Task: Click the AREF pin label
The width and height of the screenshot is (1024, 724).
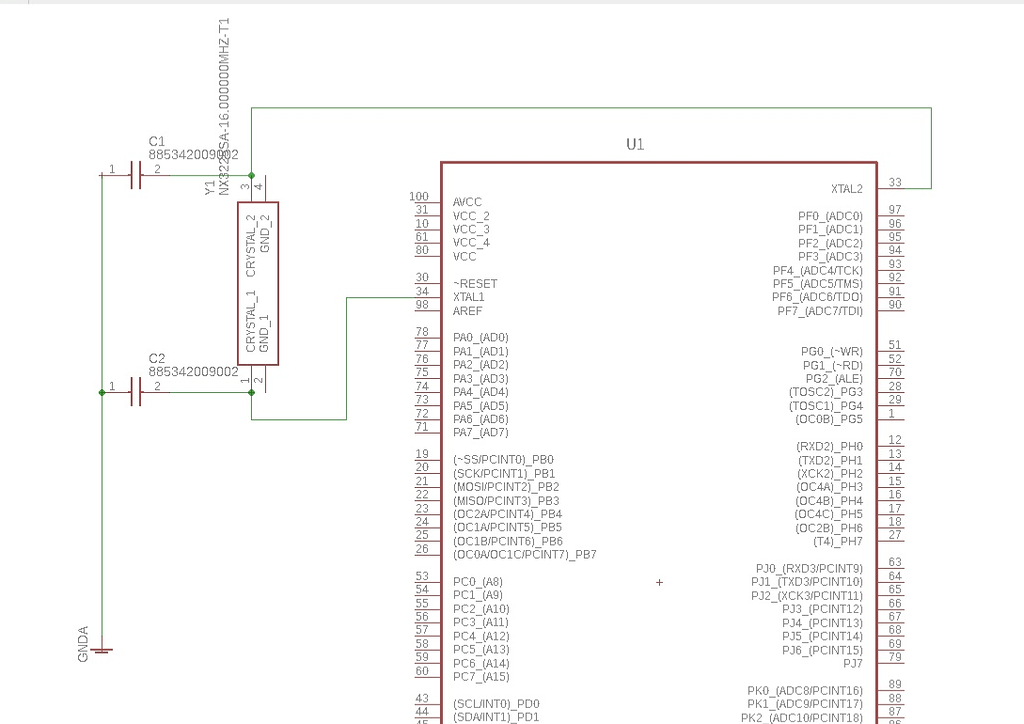Action: tap(466, 311)
